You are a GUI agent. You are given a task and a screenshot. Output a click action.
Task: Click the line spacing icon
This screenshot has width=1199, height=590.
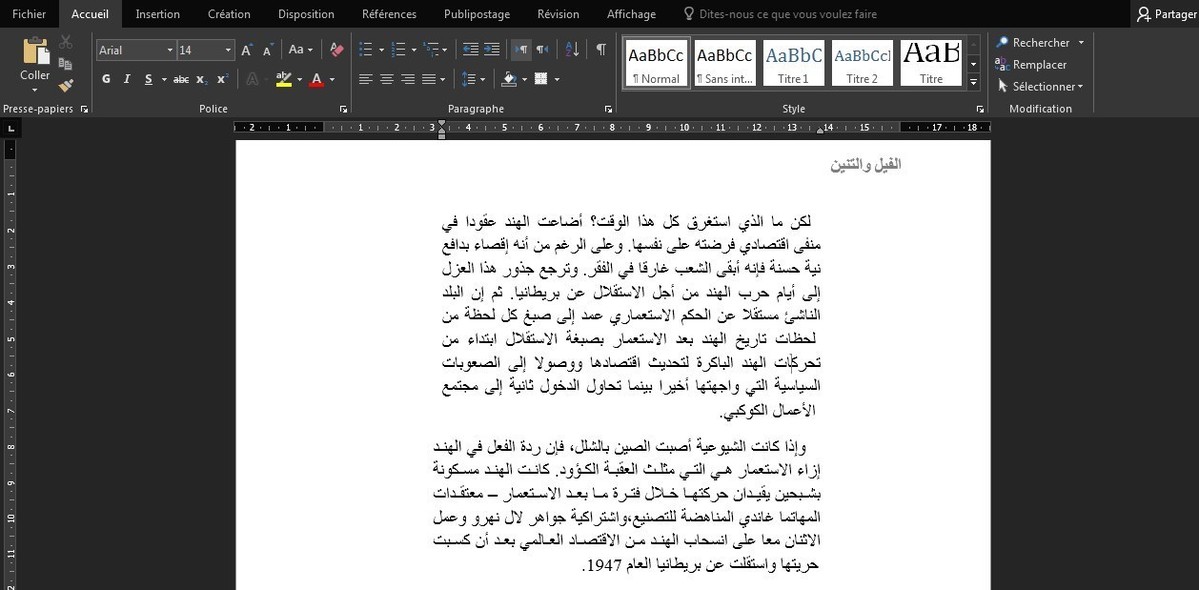point(468,79)
